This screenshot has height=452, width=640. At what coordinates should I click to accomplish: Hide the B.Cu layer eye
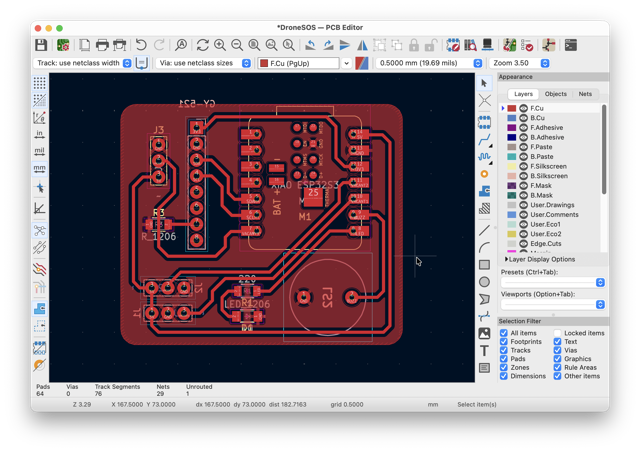(523, 118)
